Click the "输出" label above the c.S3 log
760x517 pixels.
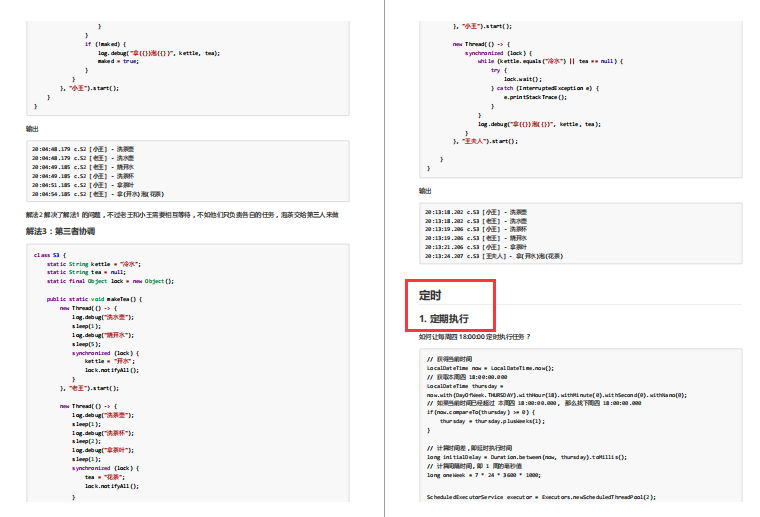click(x=425, y=191)
